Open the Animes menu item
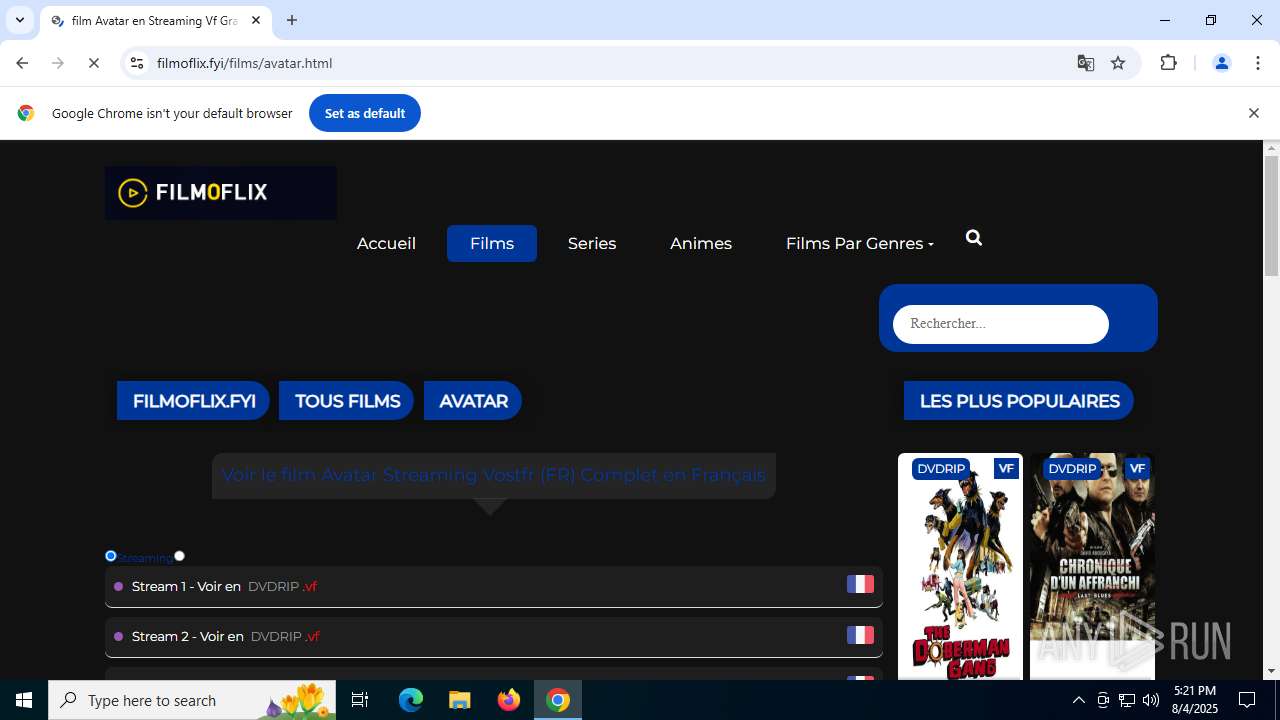 pos(701,243)
